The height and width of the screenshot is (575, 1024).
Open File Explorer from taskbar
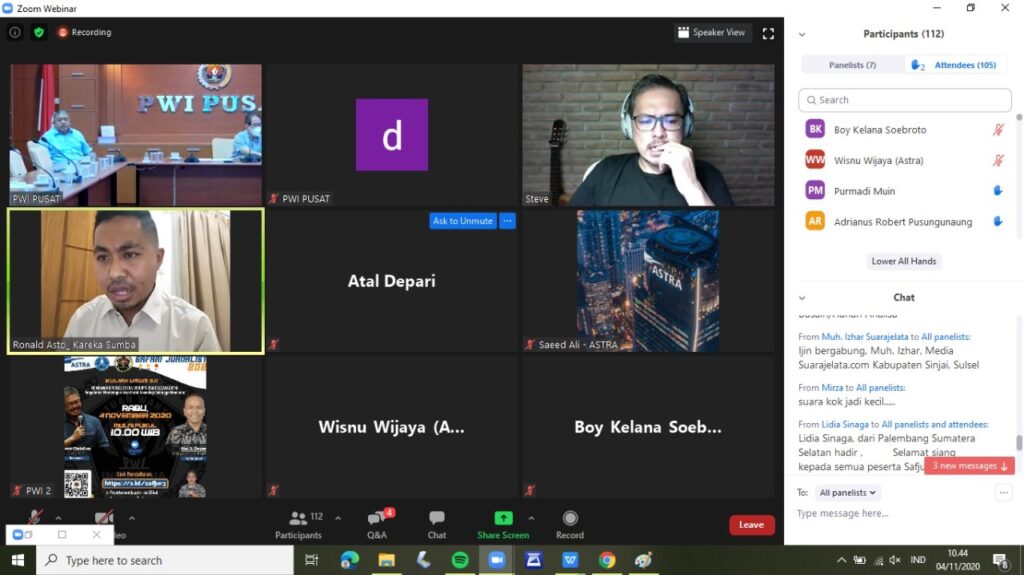click(387, 560)
